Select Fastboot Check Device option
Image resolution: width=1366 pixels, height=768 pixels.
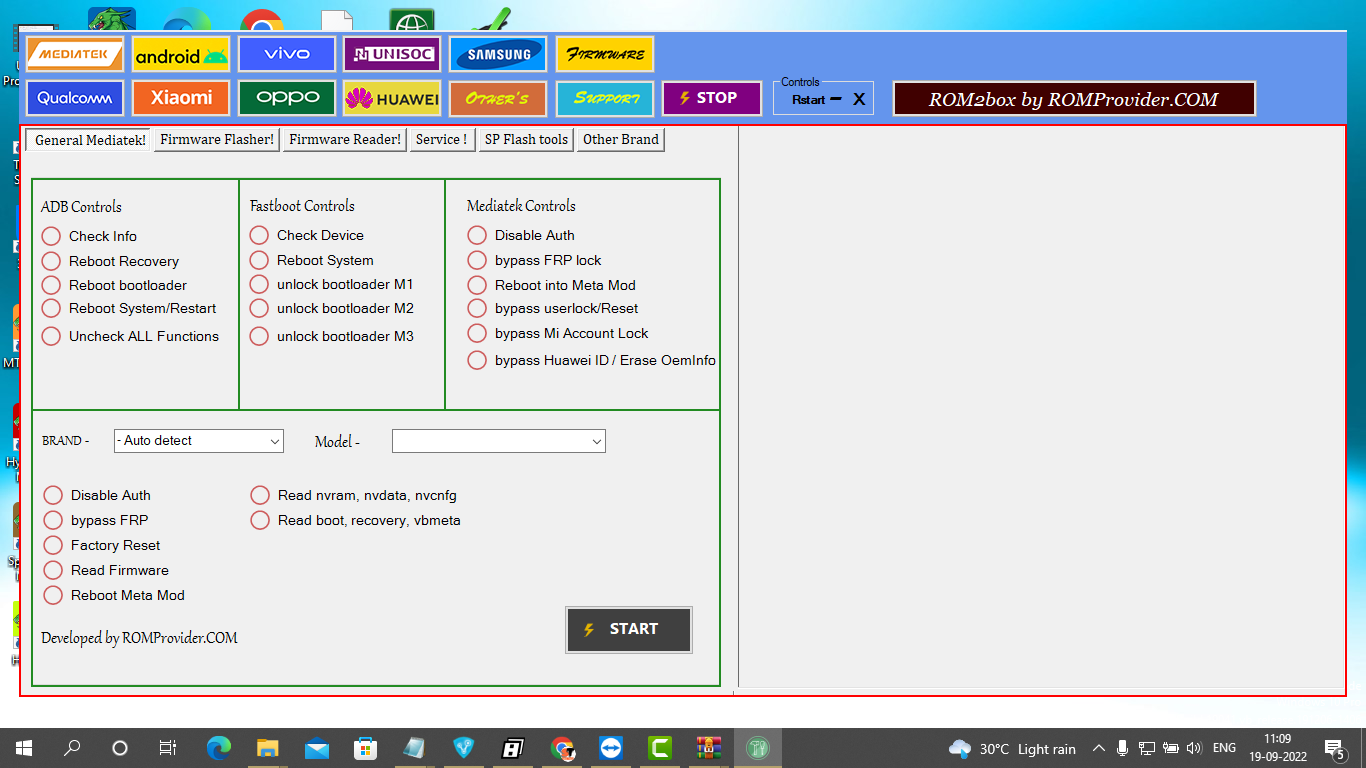pyautogui.click(x=307, y=235)
